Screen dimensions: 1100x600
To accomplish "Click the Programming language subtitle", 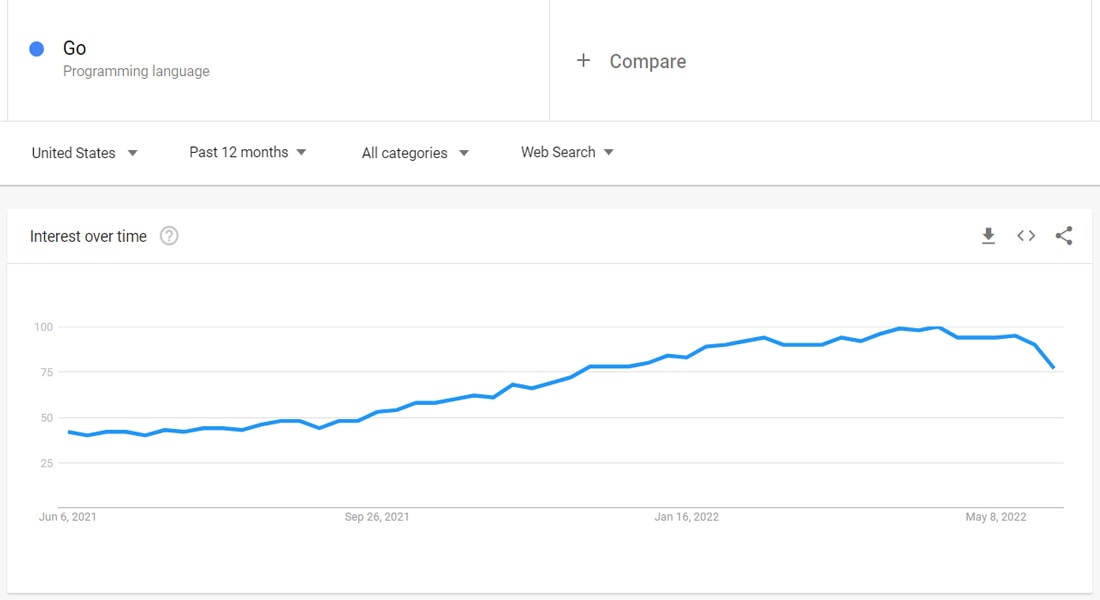I will point(136,71).
